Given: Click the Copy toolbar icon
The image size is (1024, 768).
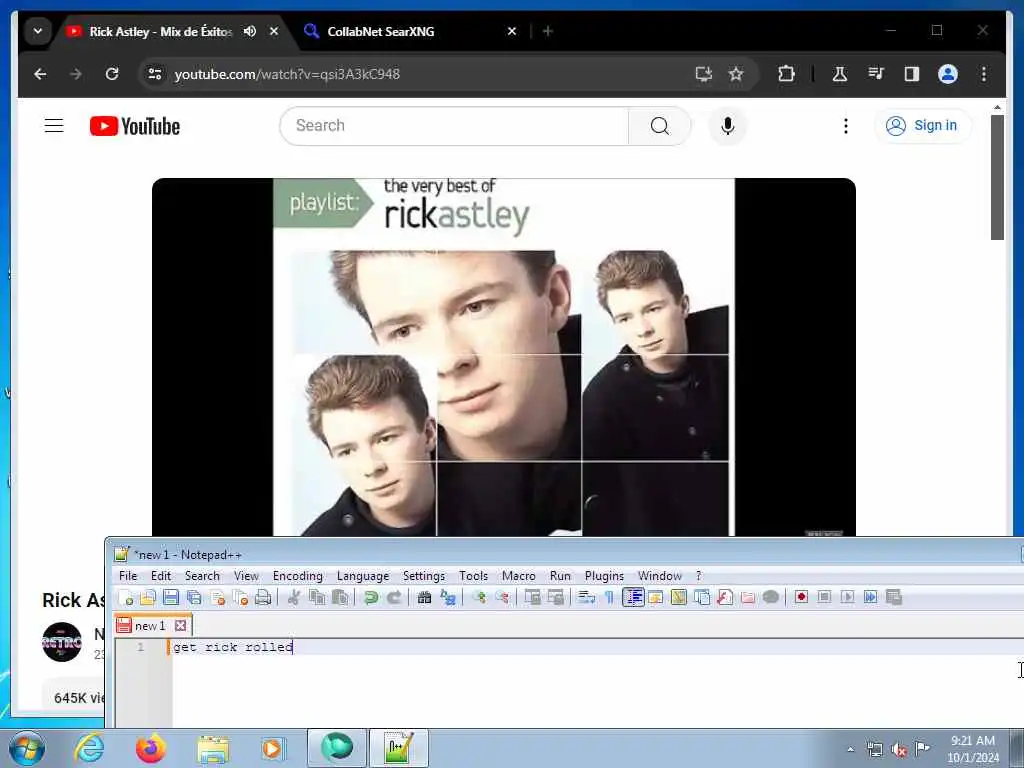Looking at the screenshot, I should 317,597.
